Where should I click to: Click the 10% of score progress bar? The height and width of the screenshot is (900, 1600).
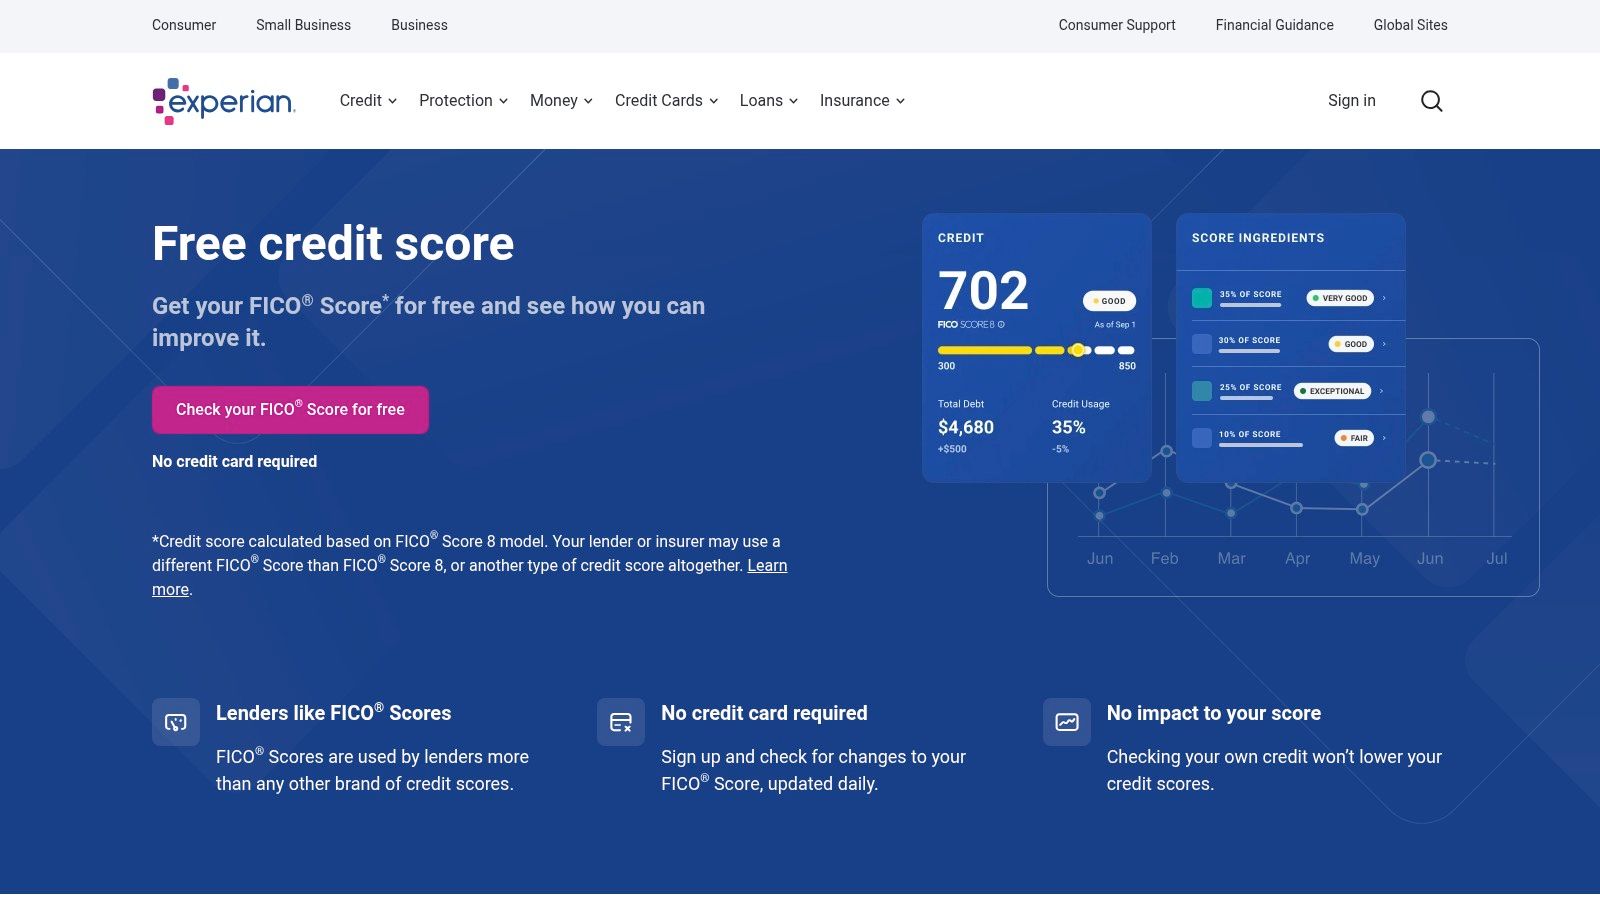1260,445
